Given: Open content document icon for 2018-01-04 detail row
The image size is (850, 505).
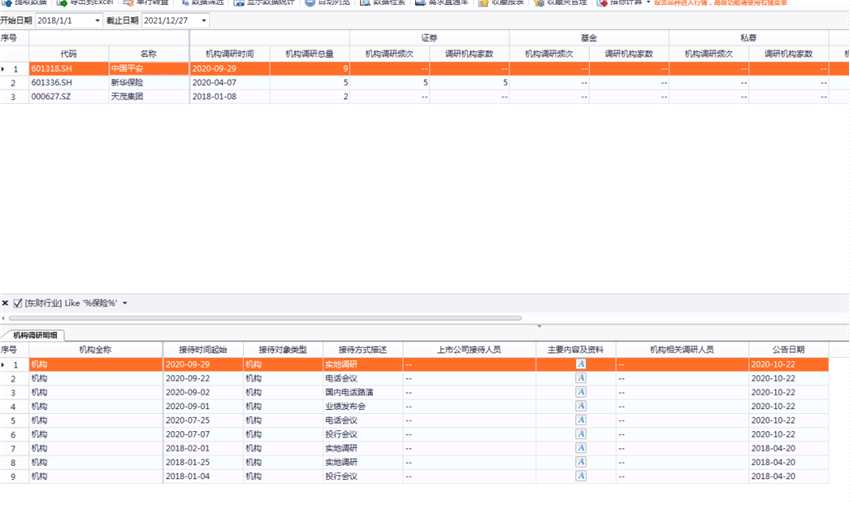Looking at the screenshot, I should point(581,476).
